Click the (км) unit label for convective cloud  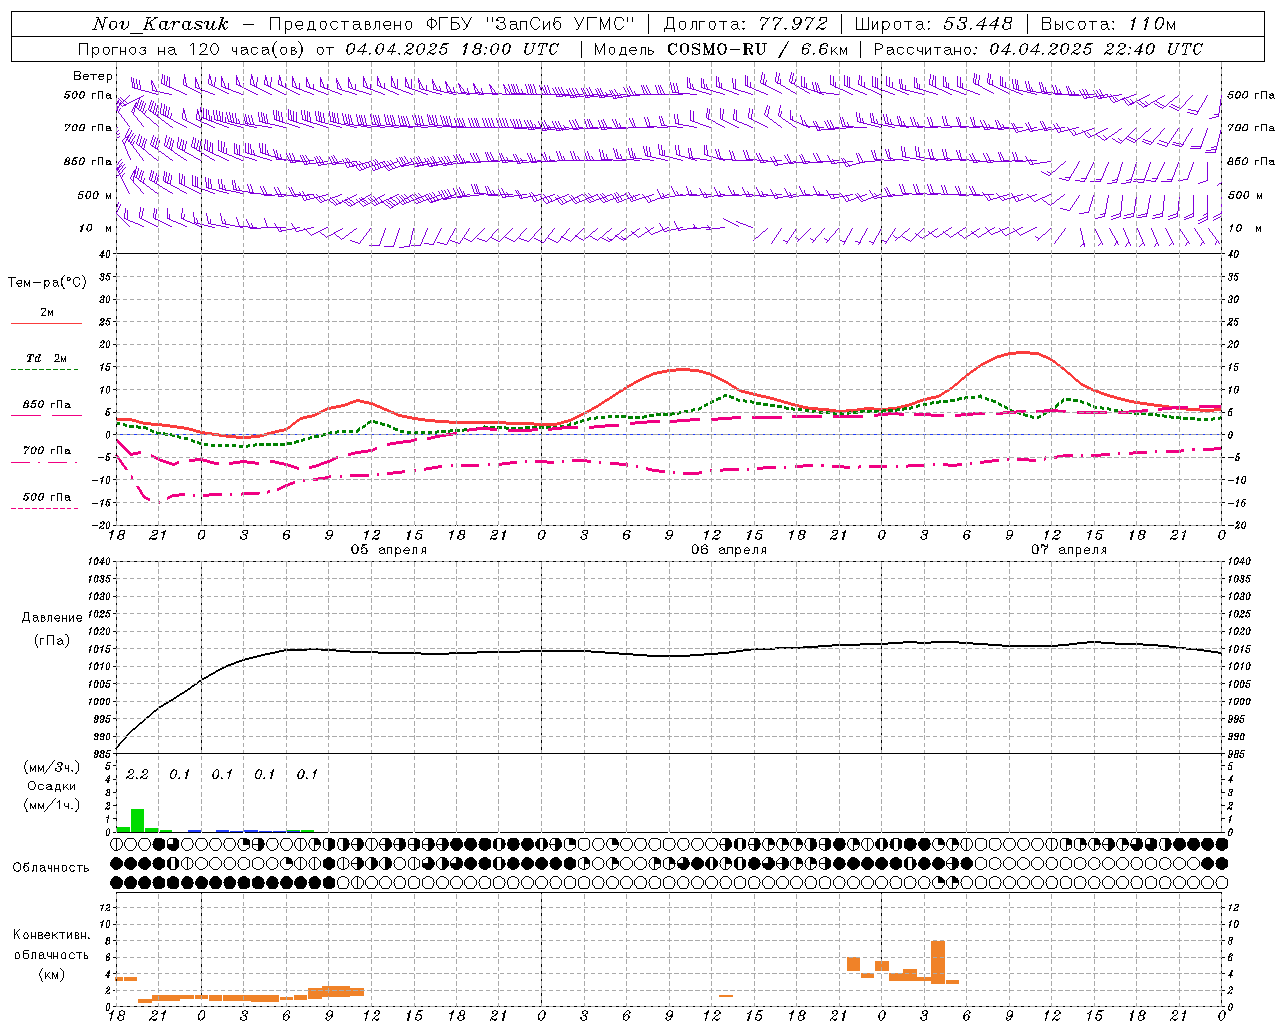click(52, 974)
